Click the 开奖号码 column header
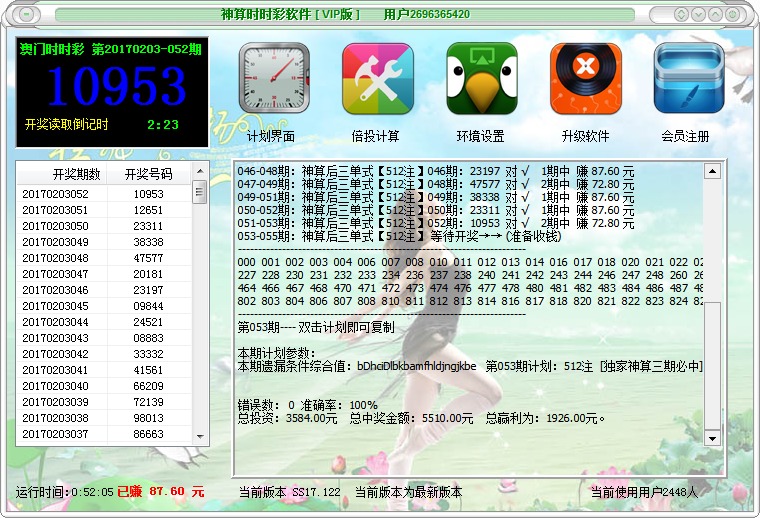760x518 pixels. [148, 174]
